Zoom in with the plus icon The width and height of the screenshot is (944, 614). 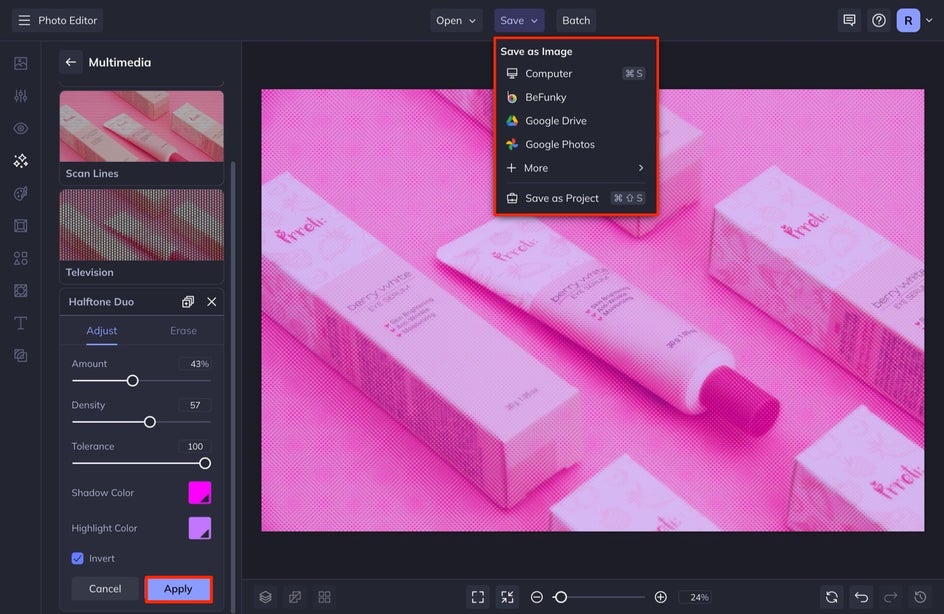[x=660, y=597]
